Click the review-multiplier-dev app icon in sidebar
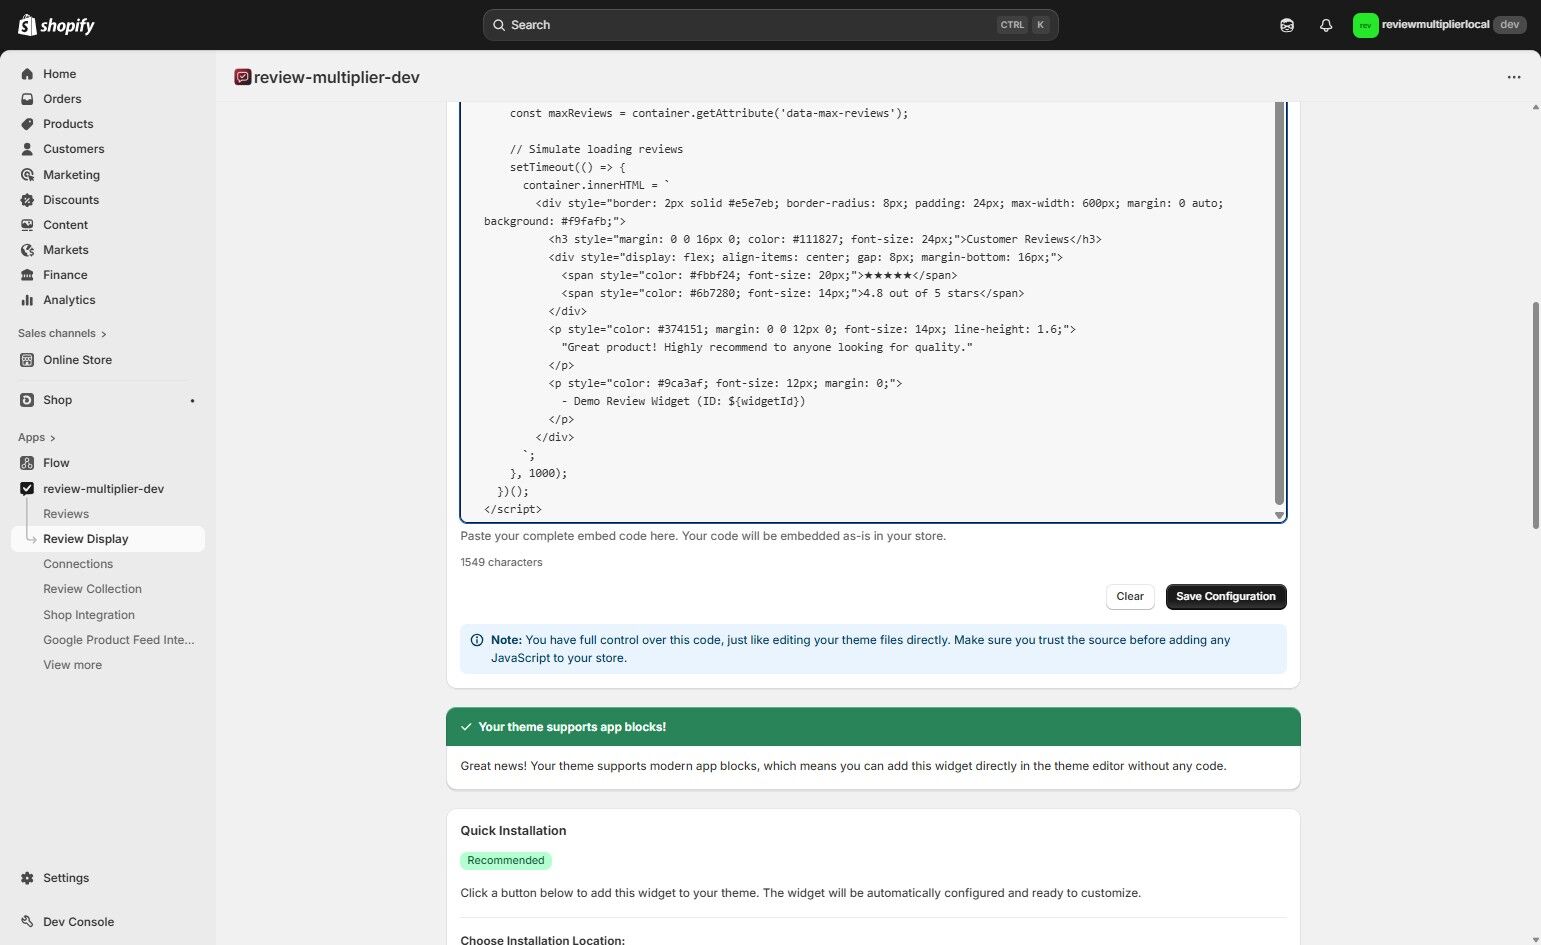This screenshot has width=1541, height=945. click(27, 489)
